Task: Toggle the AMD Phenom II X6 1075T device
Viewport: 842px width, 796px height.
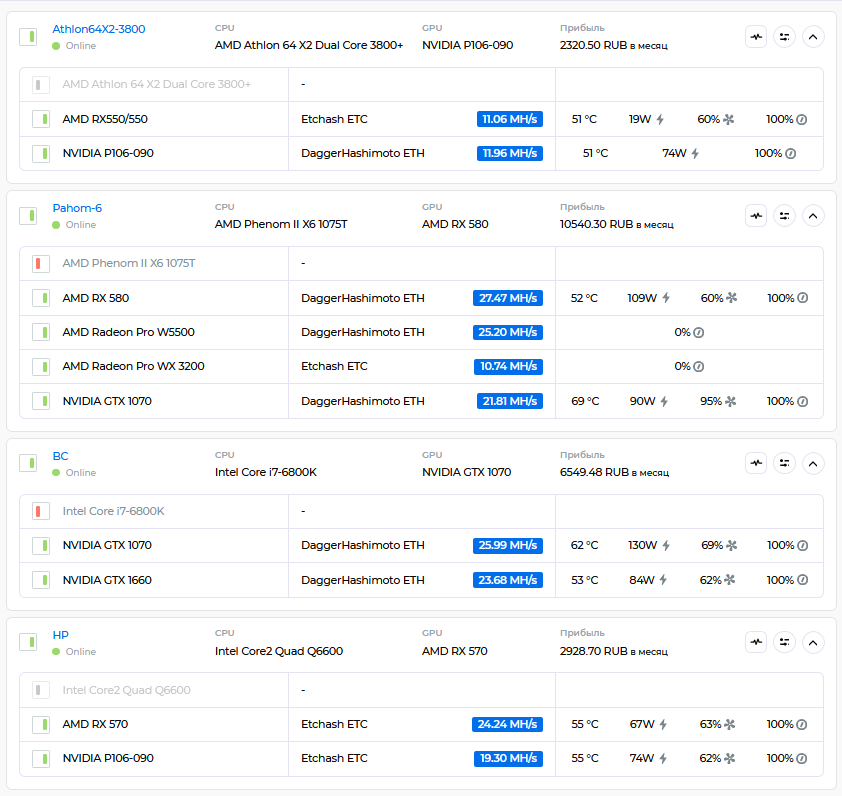Action: pos(41,264)
